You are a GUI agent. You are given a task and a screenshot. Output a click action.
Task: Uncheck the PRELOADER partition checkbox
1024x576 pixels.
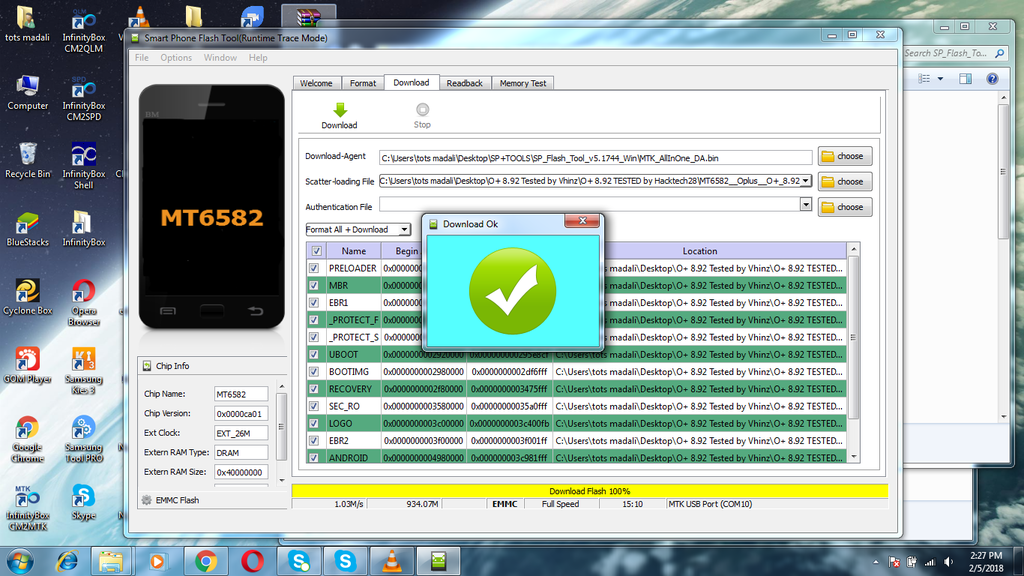click(x=315, y=268)
